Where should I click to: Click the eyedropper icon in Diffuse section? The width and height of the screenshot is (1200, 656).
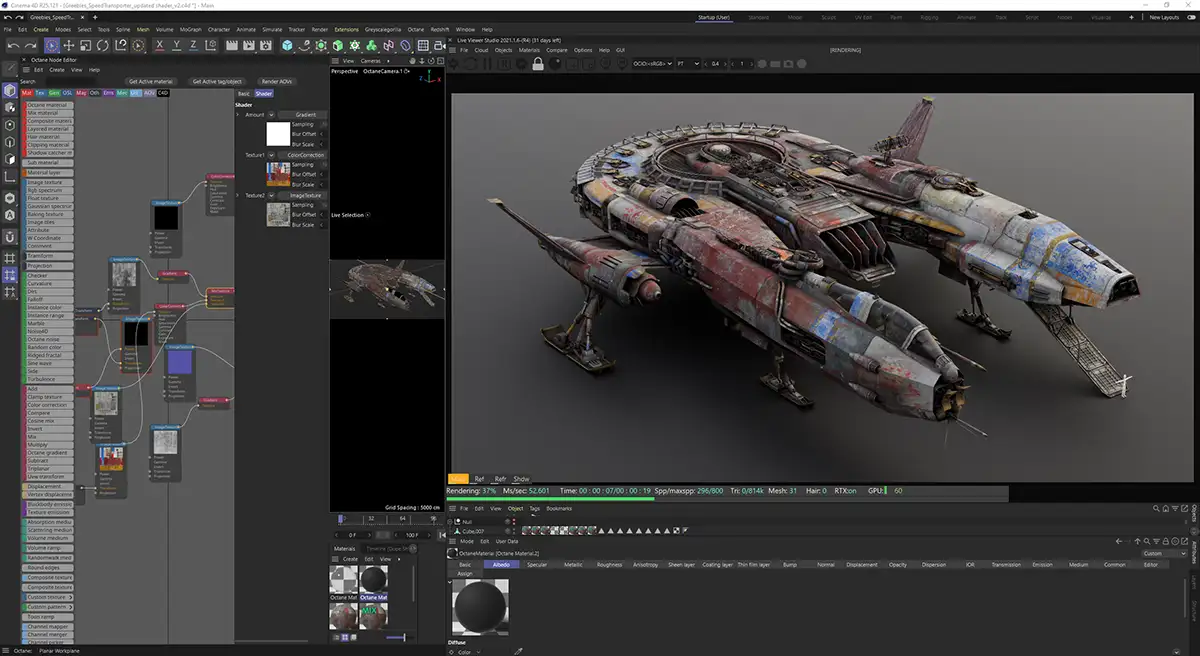point(518,651)
